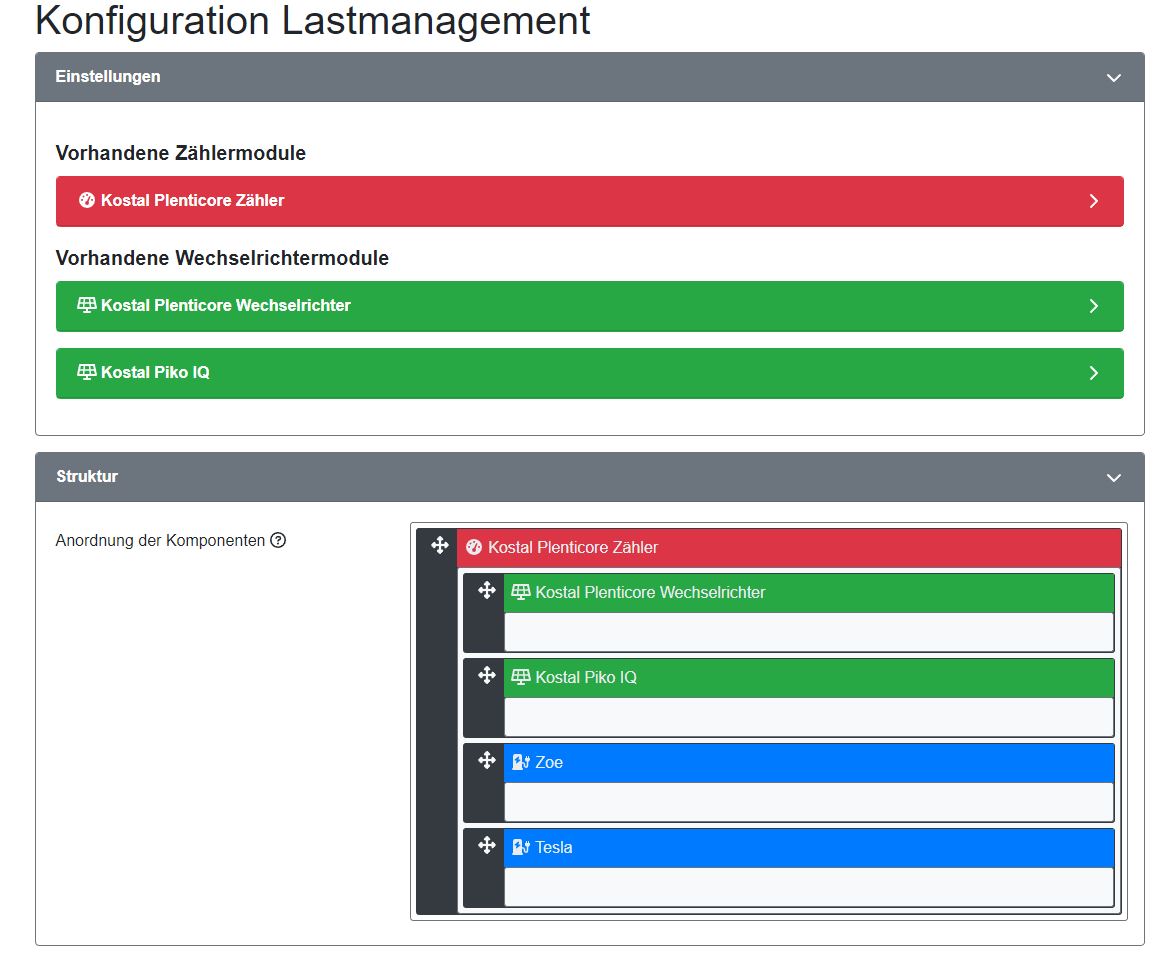This screenshot has height=965, width=1174.
Task: Click Vorhandene Wechselrichtermodule heading
Action: point(222,258)
